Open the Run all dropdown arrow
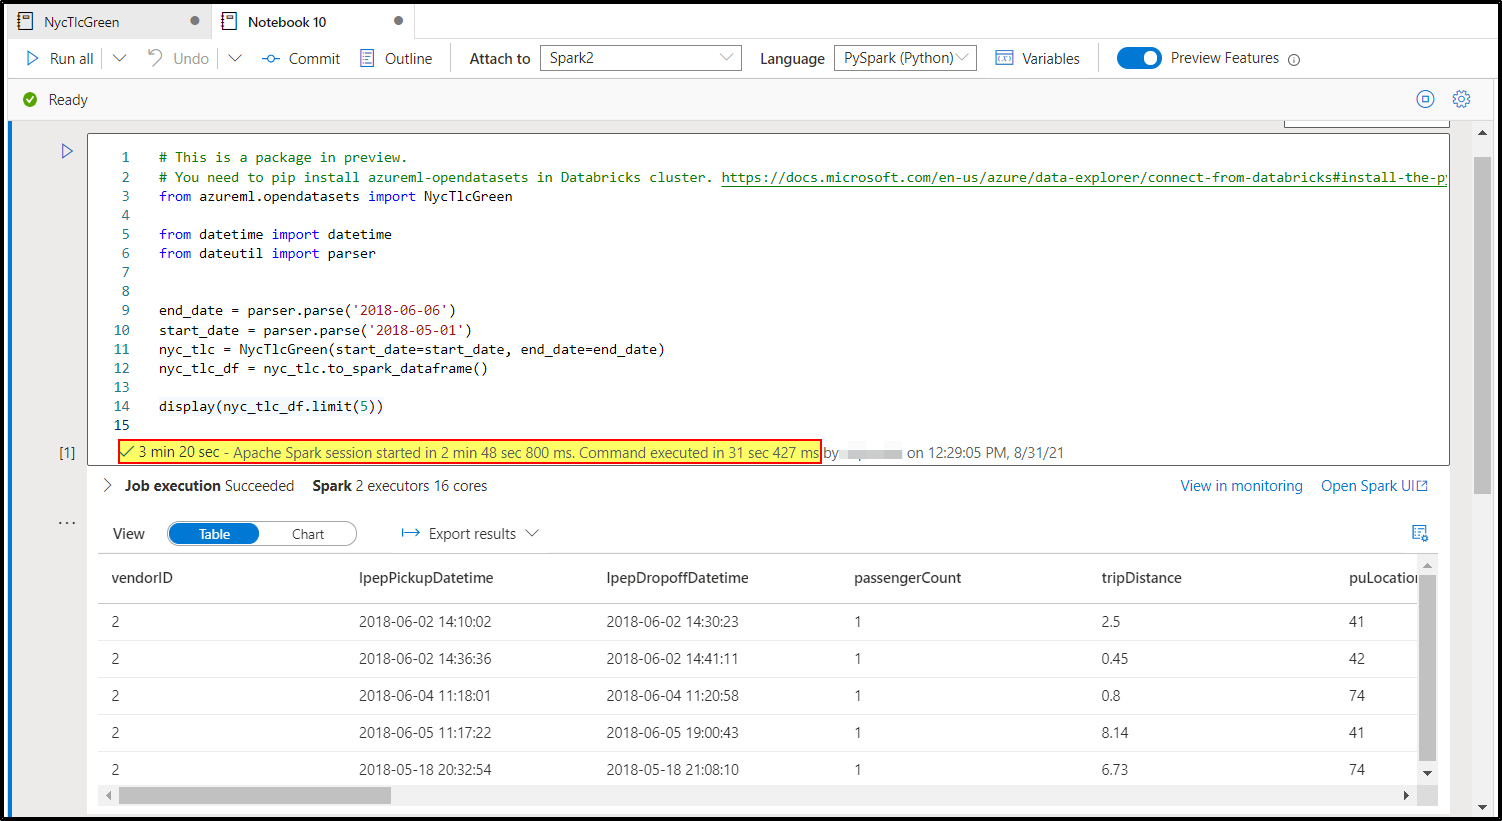 click(119, 59)
